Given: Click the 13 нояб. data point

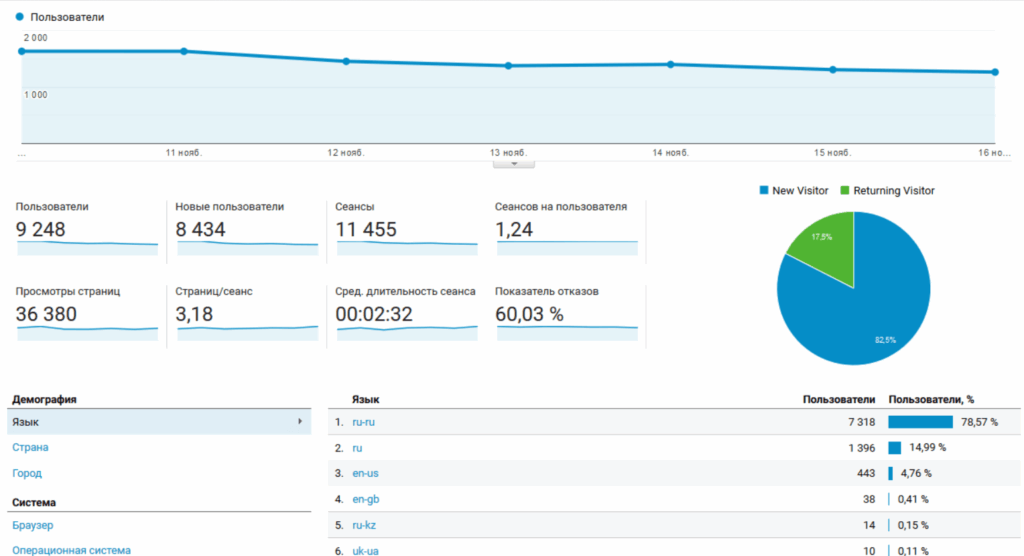Looking at the screenshot, I should (x=508, y=66).
